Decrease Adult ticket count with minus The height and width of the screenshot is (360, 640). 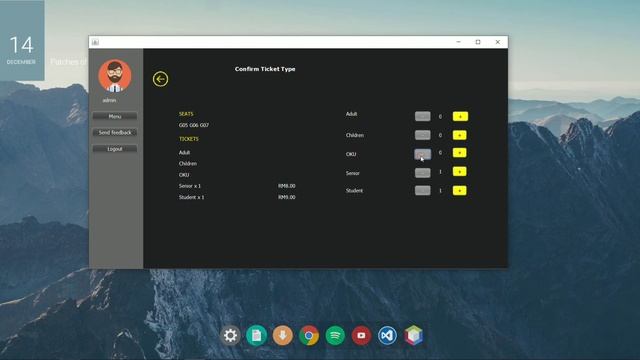[x=422, y=116]
